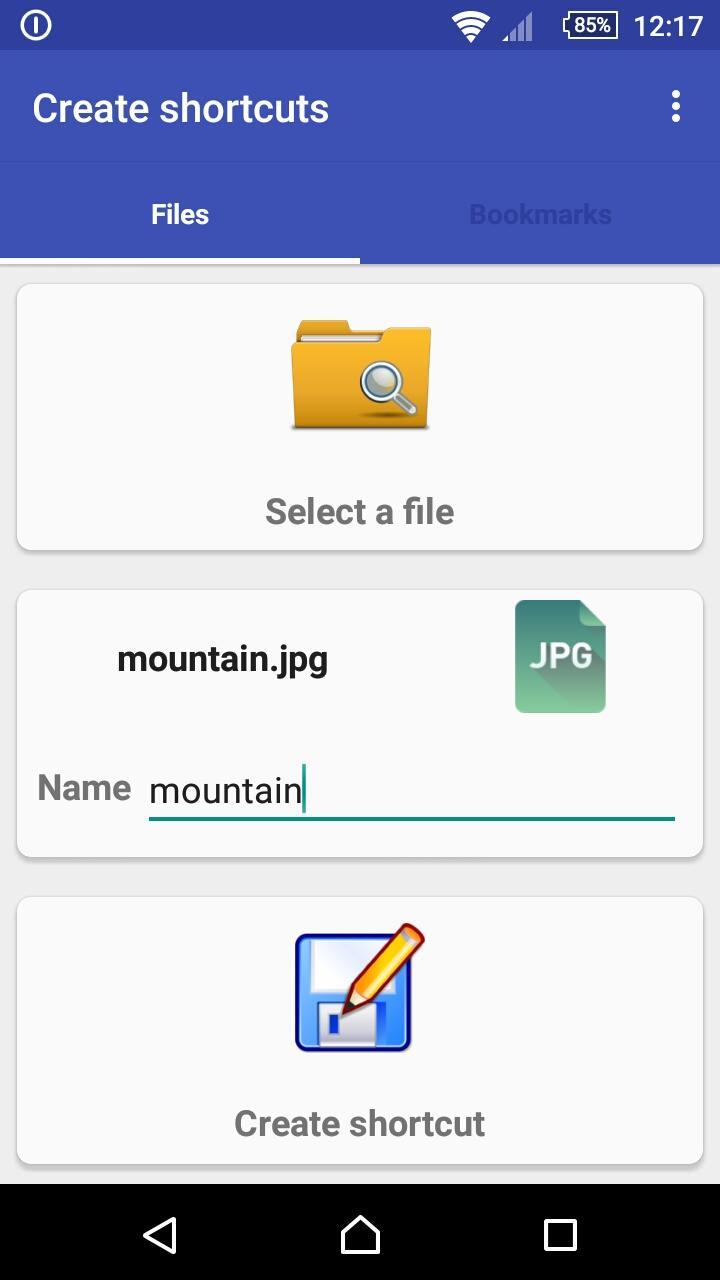Tap the circular notification icon in status bar
This screenshot has height=1280, width=720.
click(x=36, y=25)
